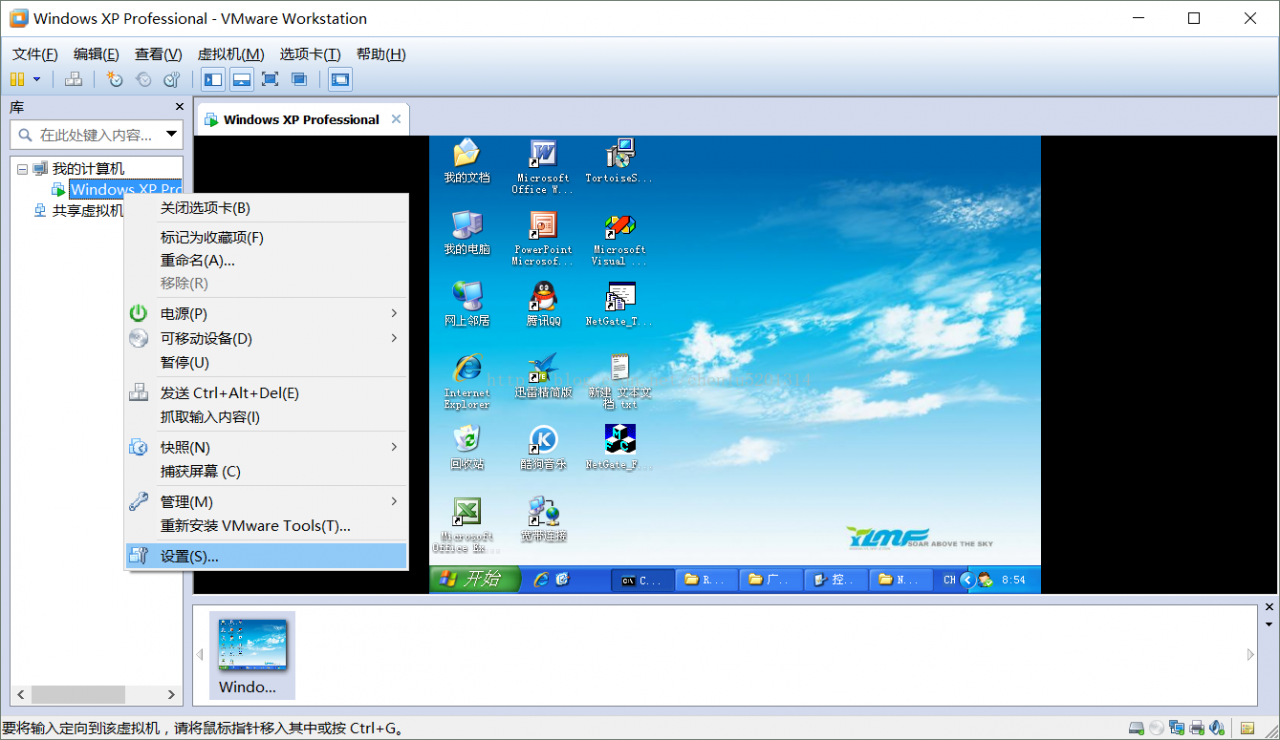The height and width of the screenshot is (740, 1280).
Task: Open the library search filter dropdown
Action: [172, 134]
